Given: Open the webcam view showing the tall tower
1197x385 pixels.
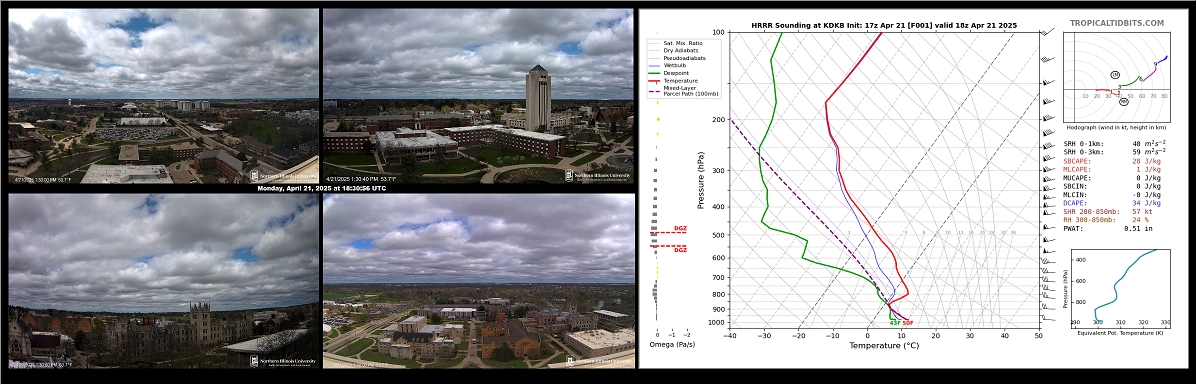Looking at the screenshot, I should (479, 96).
